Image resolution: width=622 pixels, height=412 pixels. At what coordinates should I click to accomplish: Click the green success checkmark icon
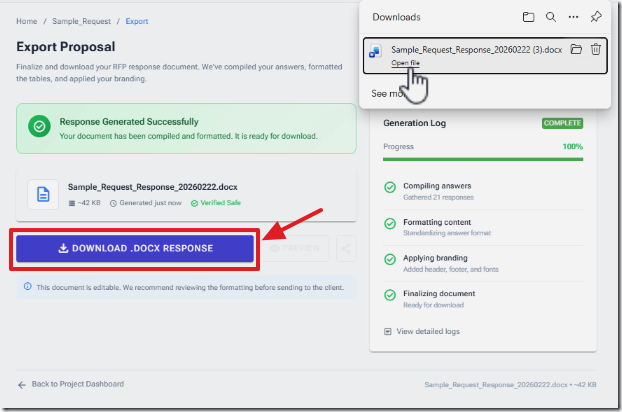tap(39, 127)
